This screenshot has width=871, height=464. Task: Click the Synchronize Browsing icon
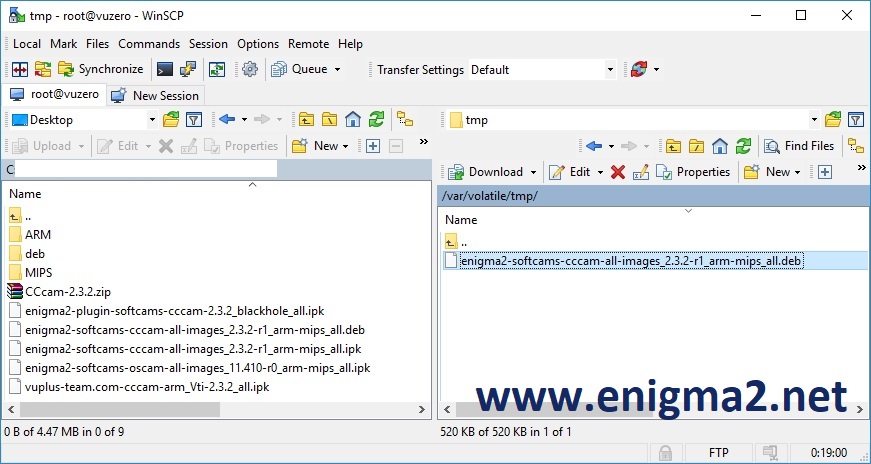tap(43, 69)
